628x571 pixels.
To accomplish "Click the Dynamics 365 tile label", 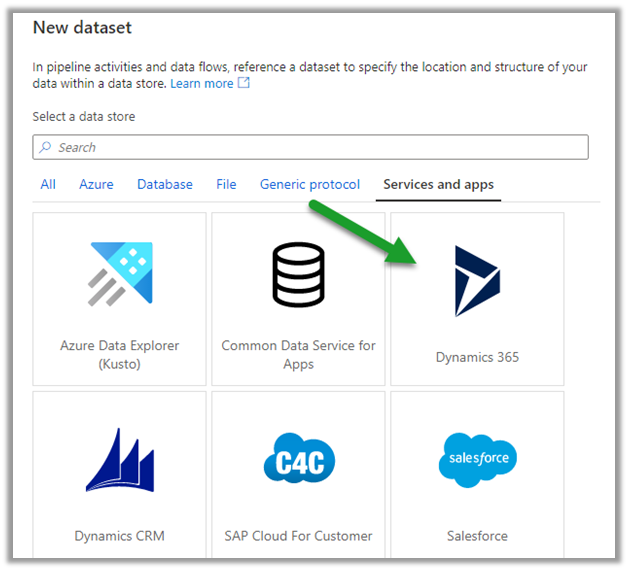I will tap(477, 357).
